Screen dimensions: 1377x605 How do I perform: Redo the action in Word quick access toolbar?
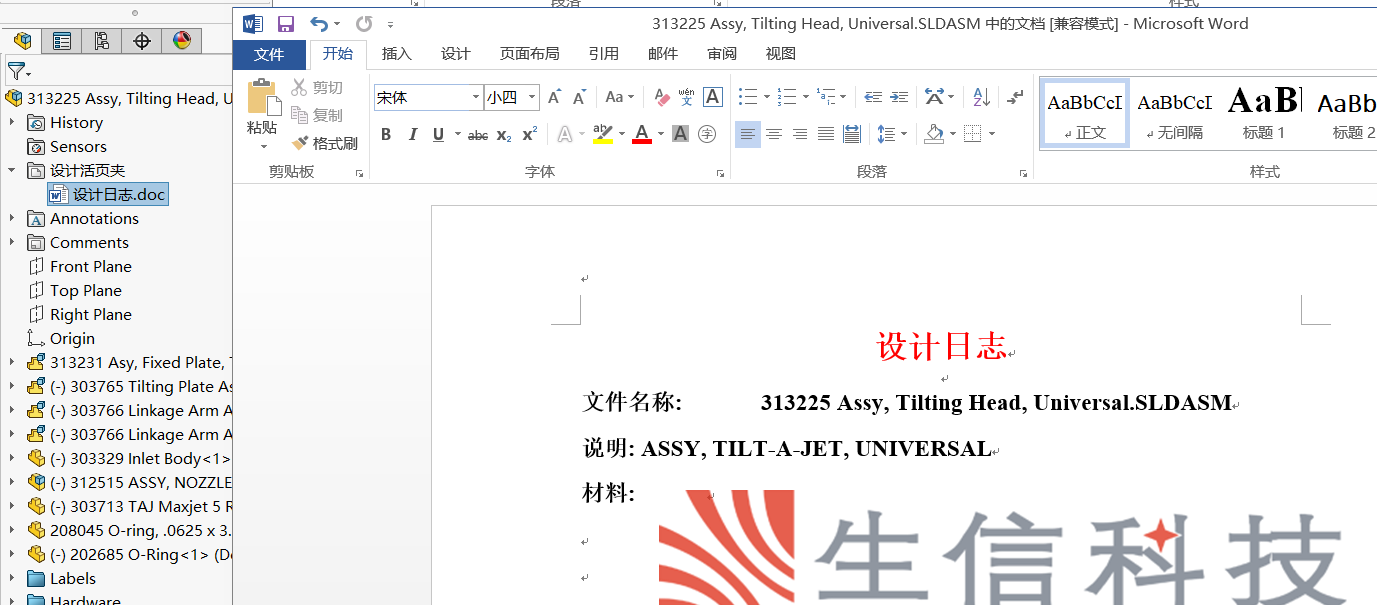[363, 24]
